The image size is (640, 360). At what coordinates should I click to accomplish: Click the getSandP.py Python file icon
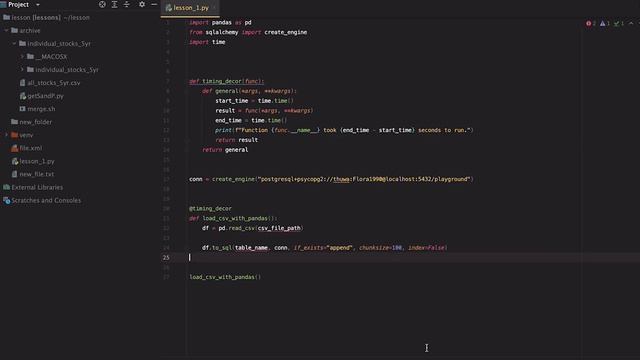coord(23,96)
